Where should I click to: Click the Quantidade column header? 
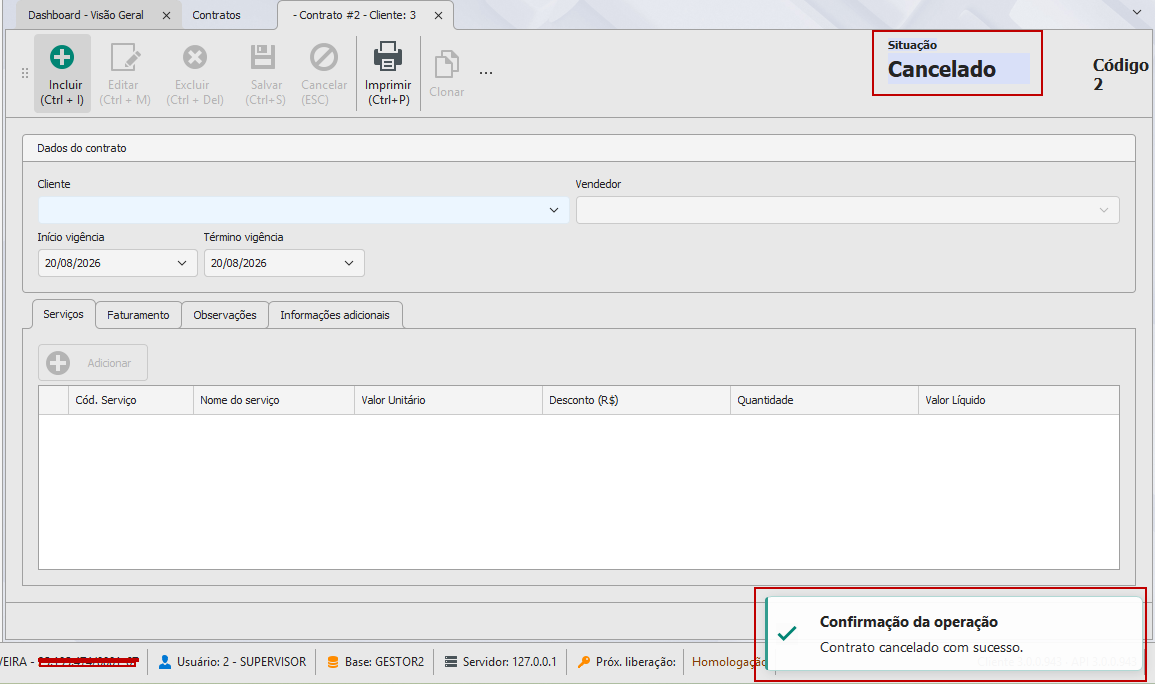click(824, 400)
